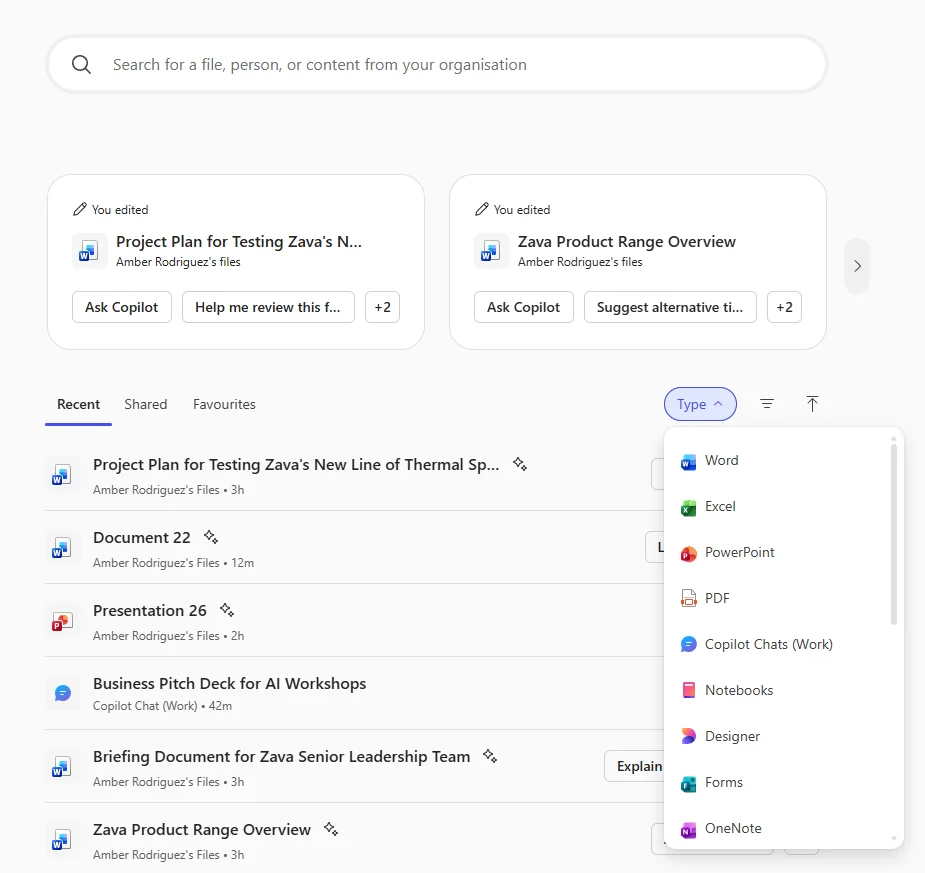Image resolution: width=925 pixels, height=873 pixels.
Task: Open Project Plan for Testing Zava's New Line
Action: (296, 465)
